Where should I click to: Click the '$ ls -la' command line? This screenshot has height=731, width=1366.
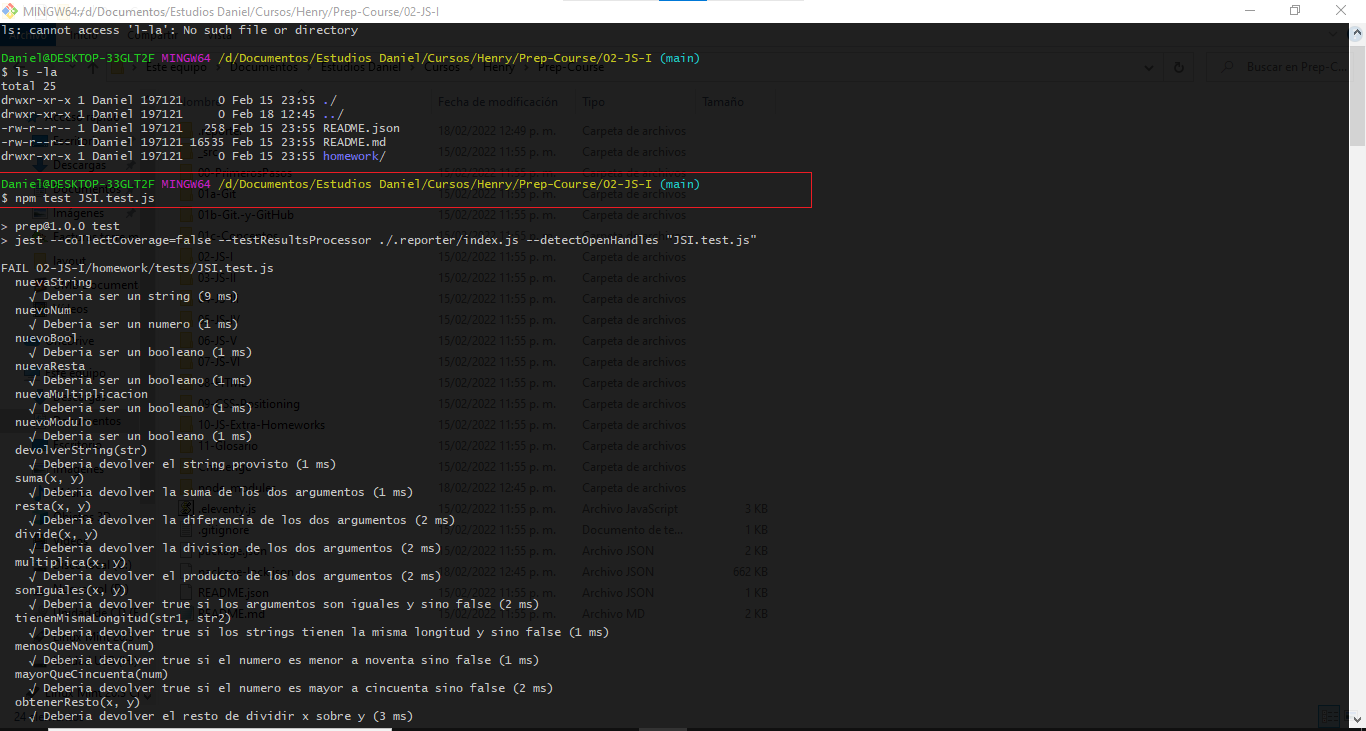[x=28, y=72]
